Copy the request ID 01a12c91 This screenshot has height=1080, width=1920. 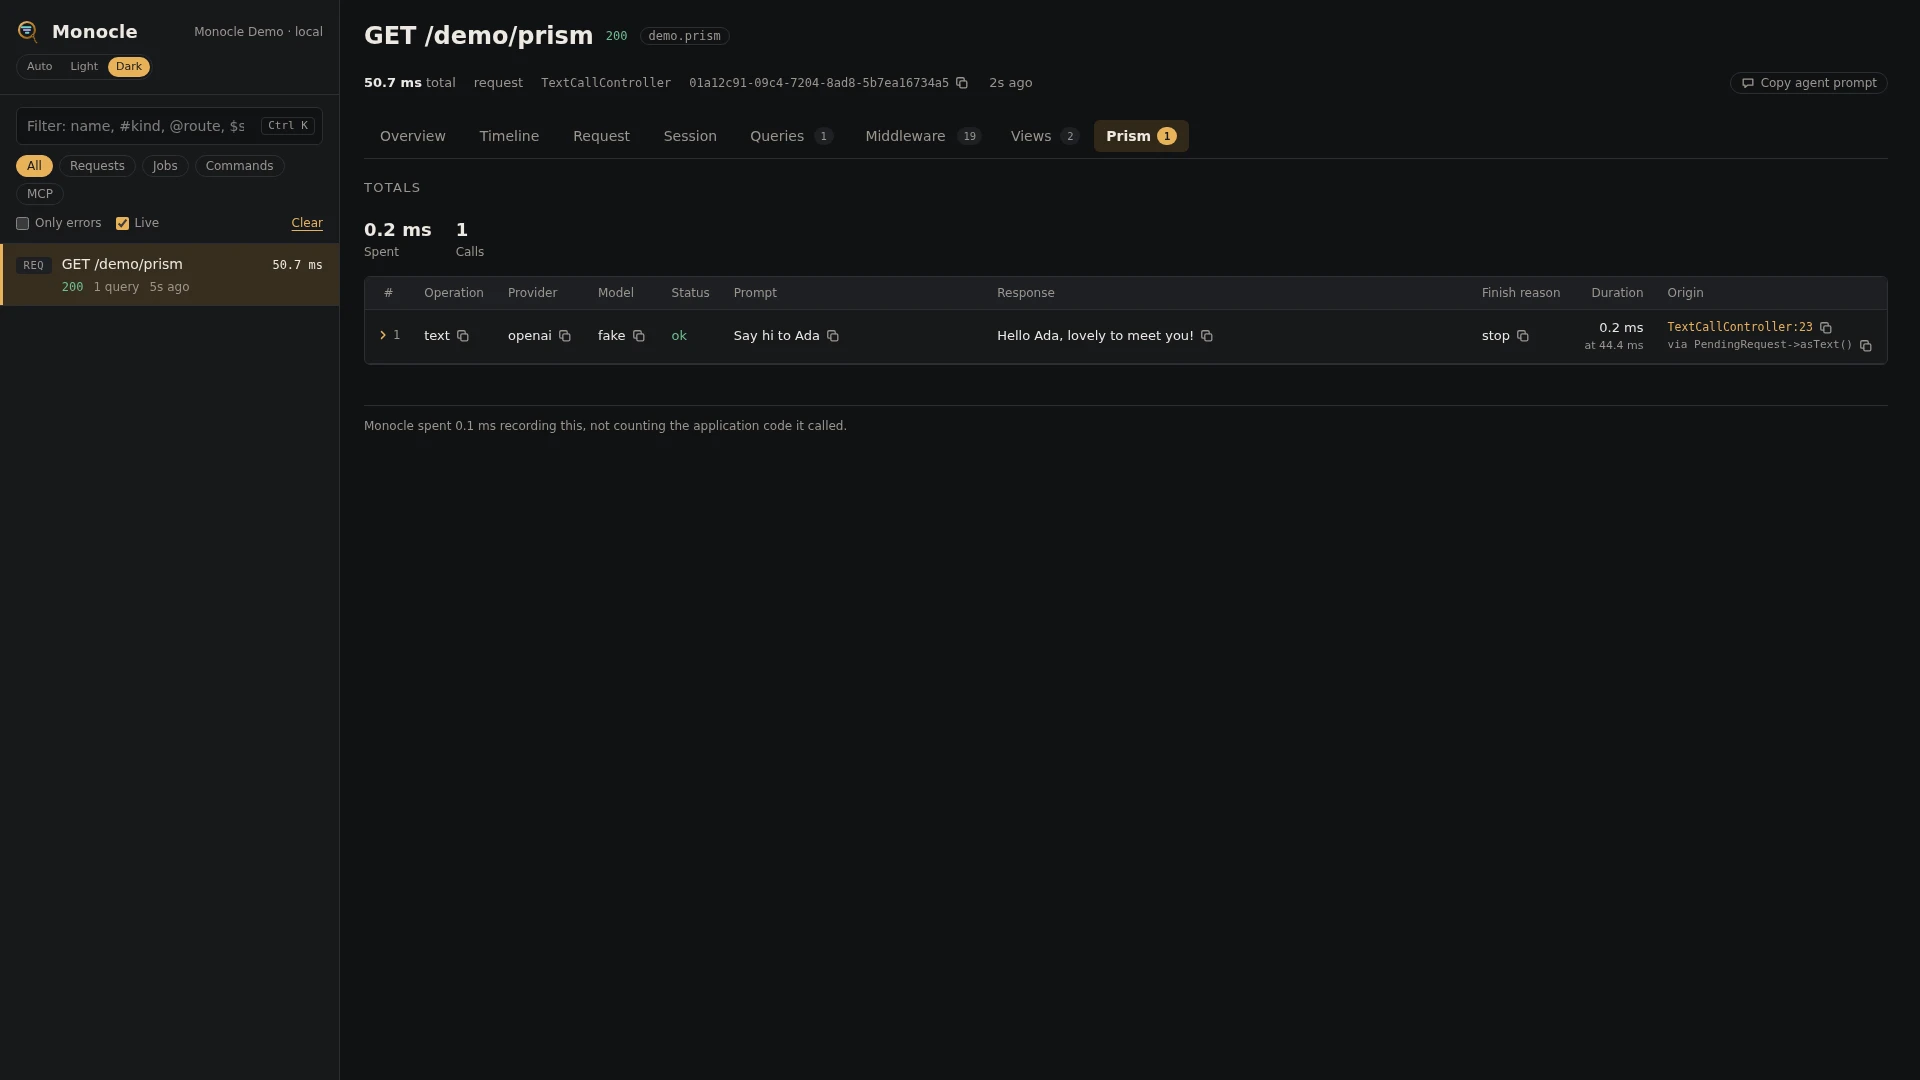tap(962, 83)
